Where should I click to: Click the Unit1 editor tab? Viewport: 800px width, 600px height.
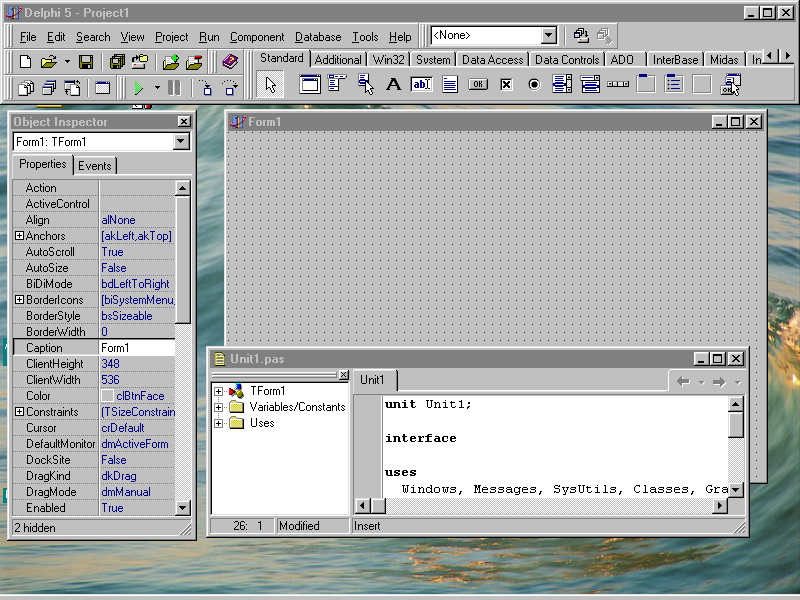click(x=372, y=380)
